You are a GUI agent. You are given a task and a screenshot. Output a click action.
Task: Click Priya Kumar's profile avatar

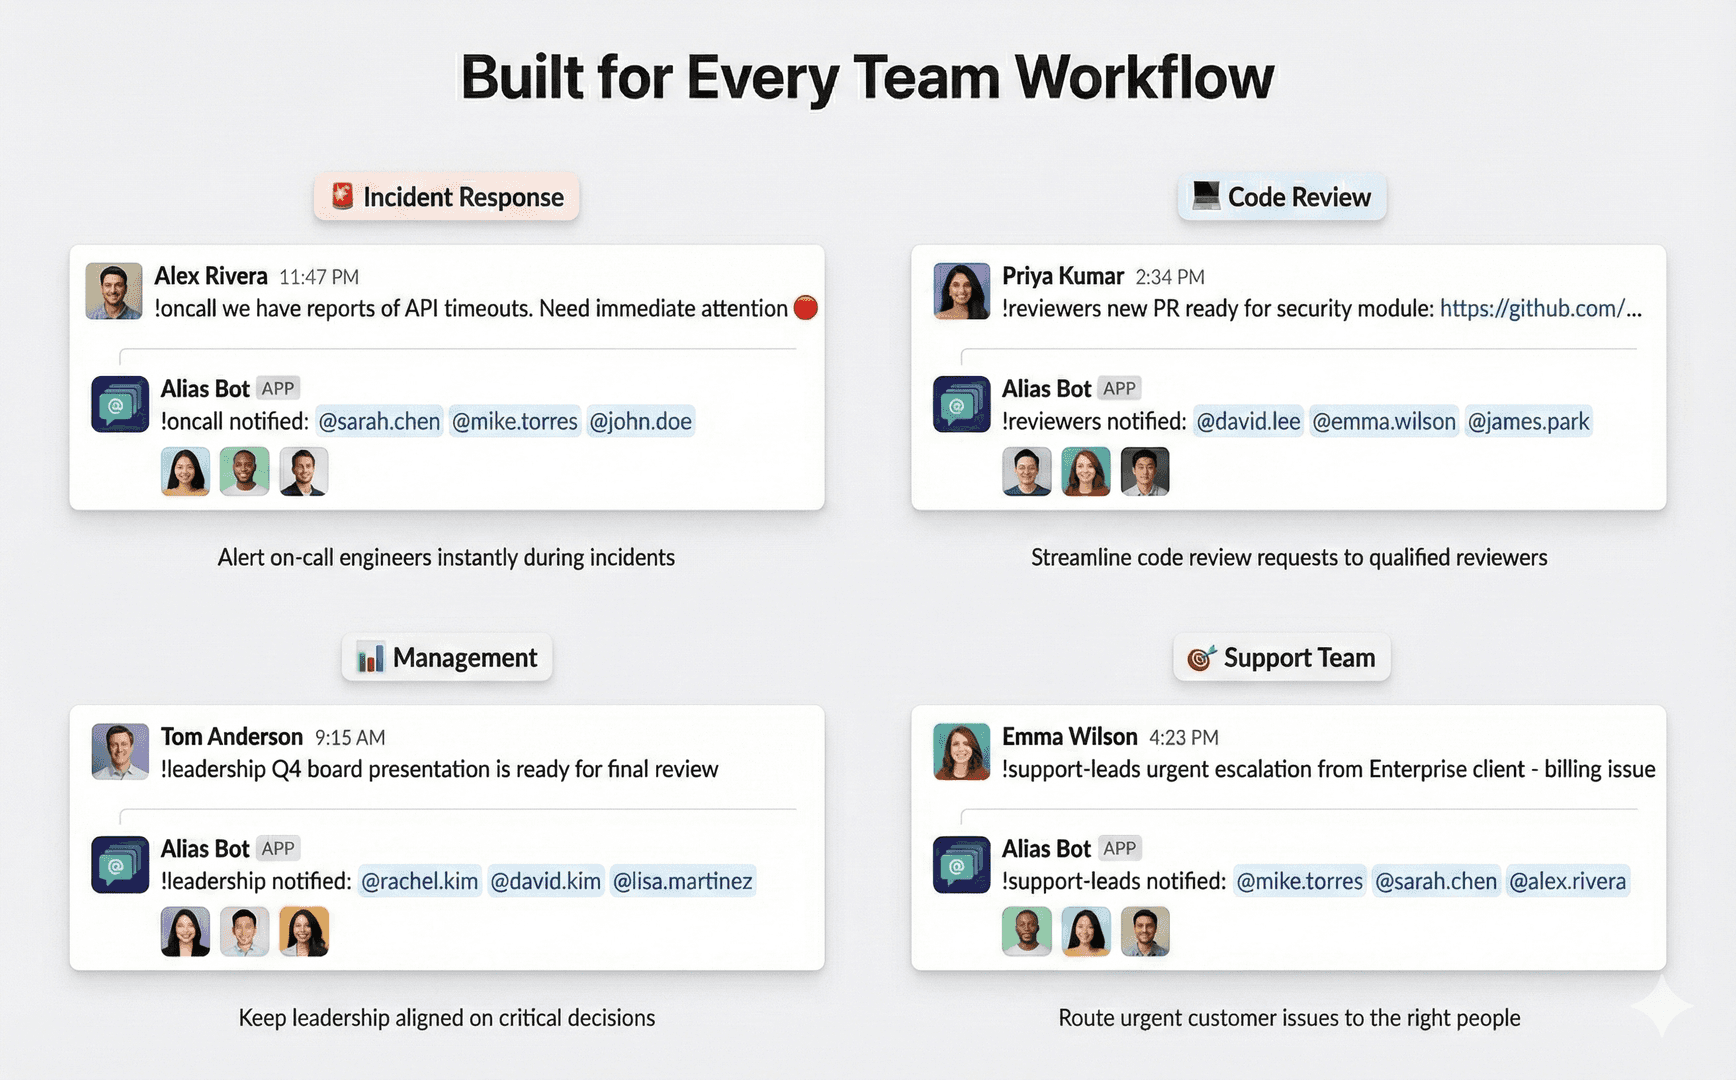coord(961,291)
